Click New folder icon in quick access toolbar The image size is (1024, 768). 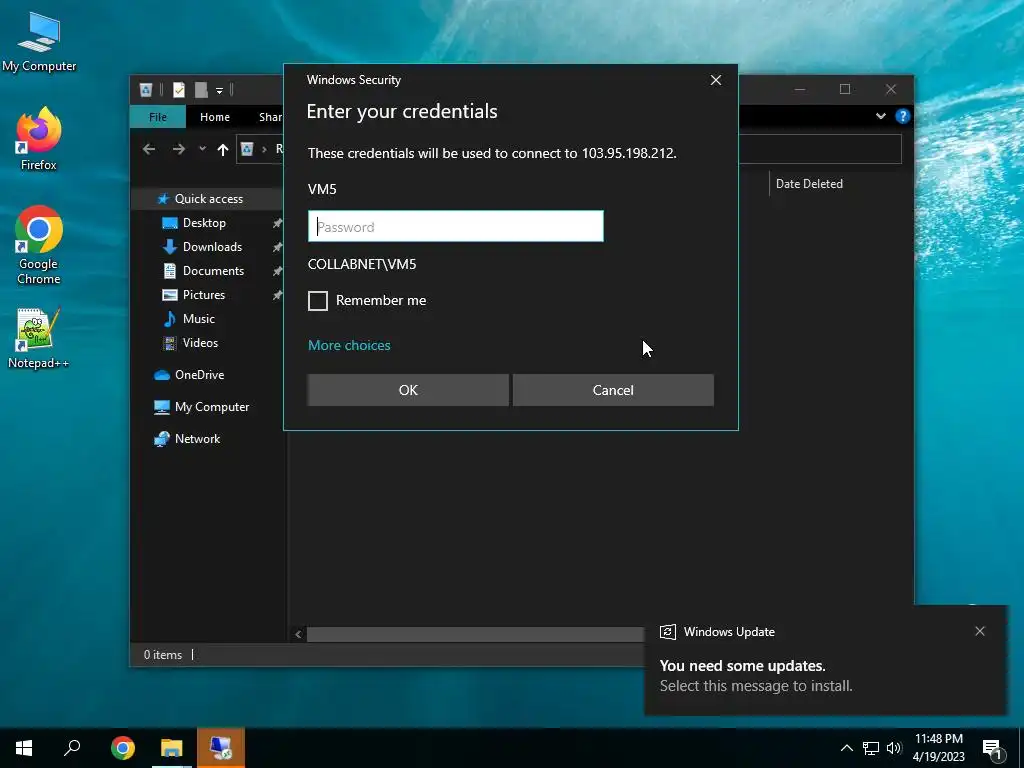pos(201,89)
